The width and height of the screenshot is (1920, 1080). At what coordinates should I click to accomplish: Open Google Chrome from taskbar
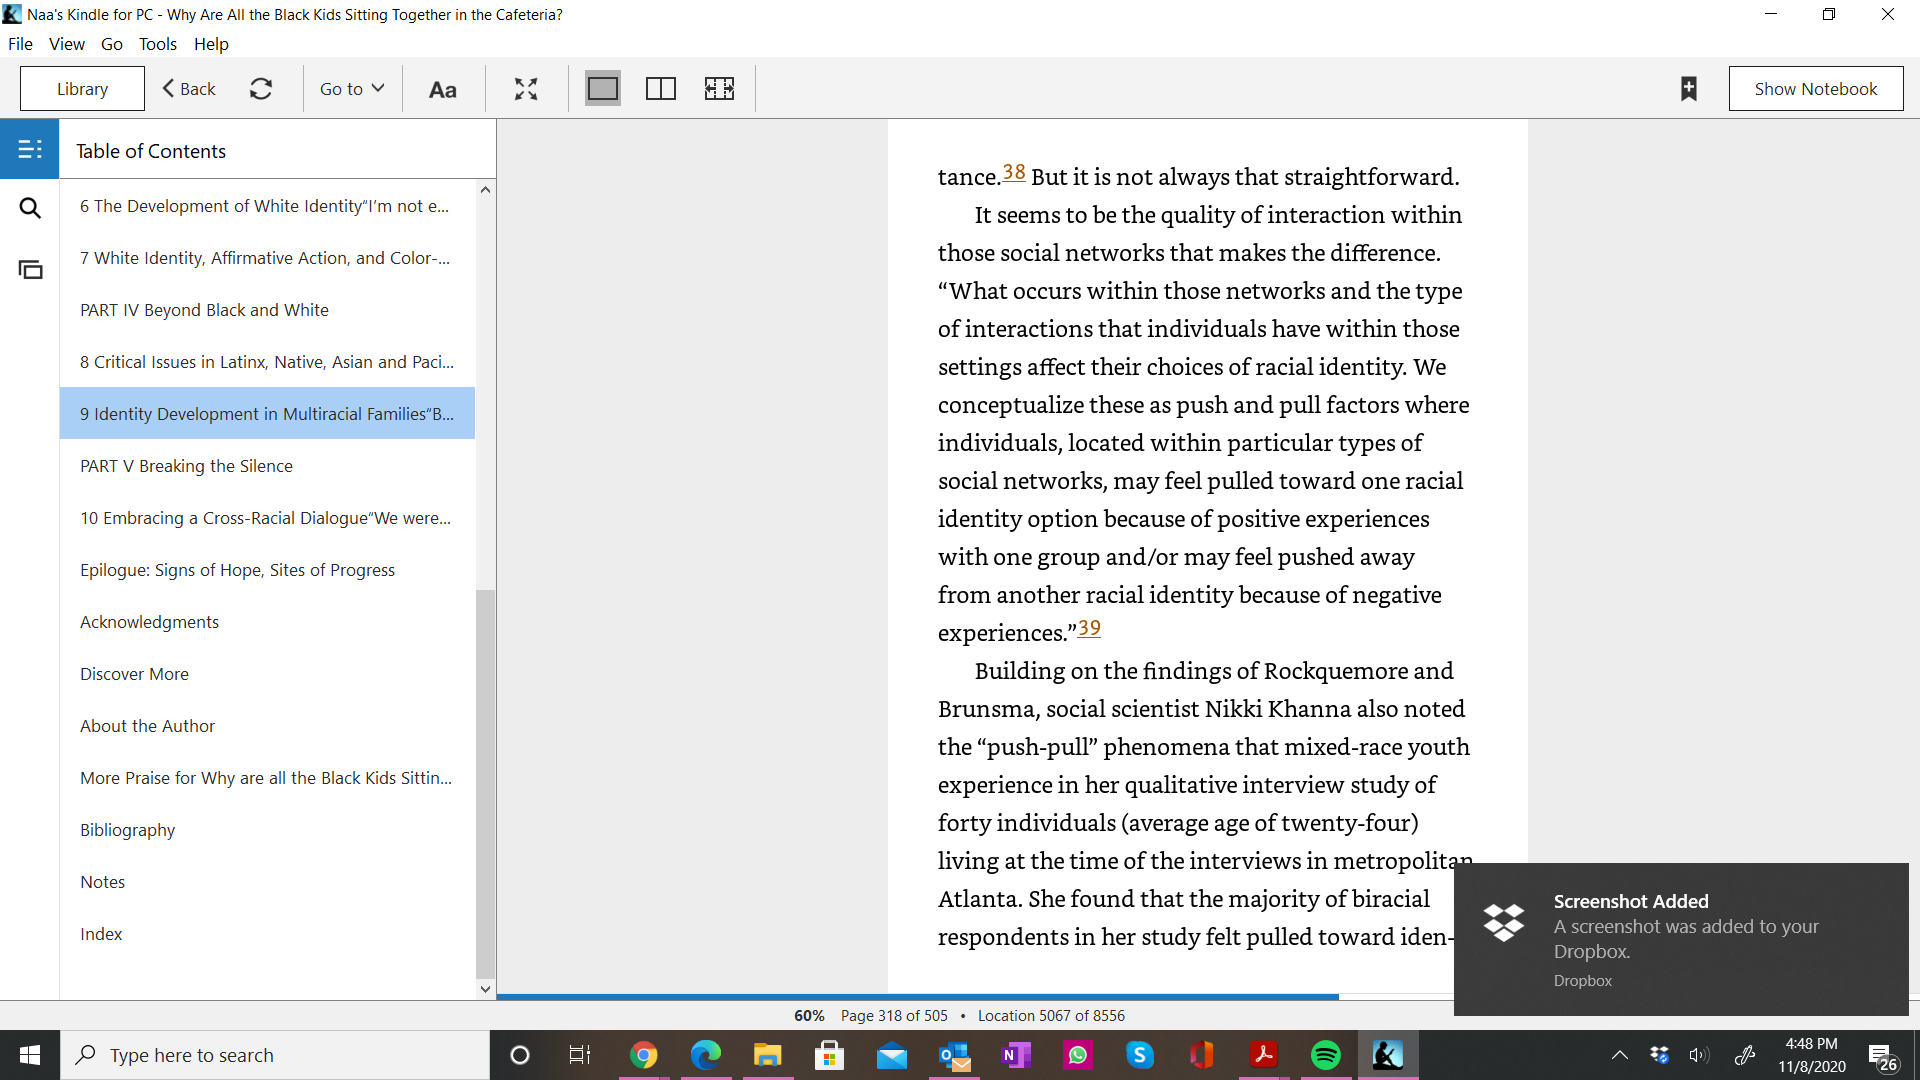coord(643,1055)
